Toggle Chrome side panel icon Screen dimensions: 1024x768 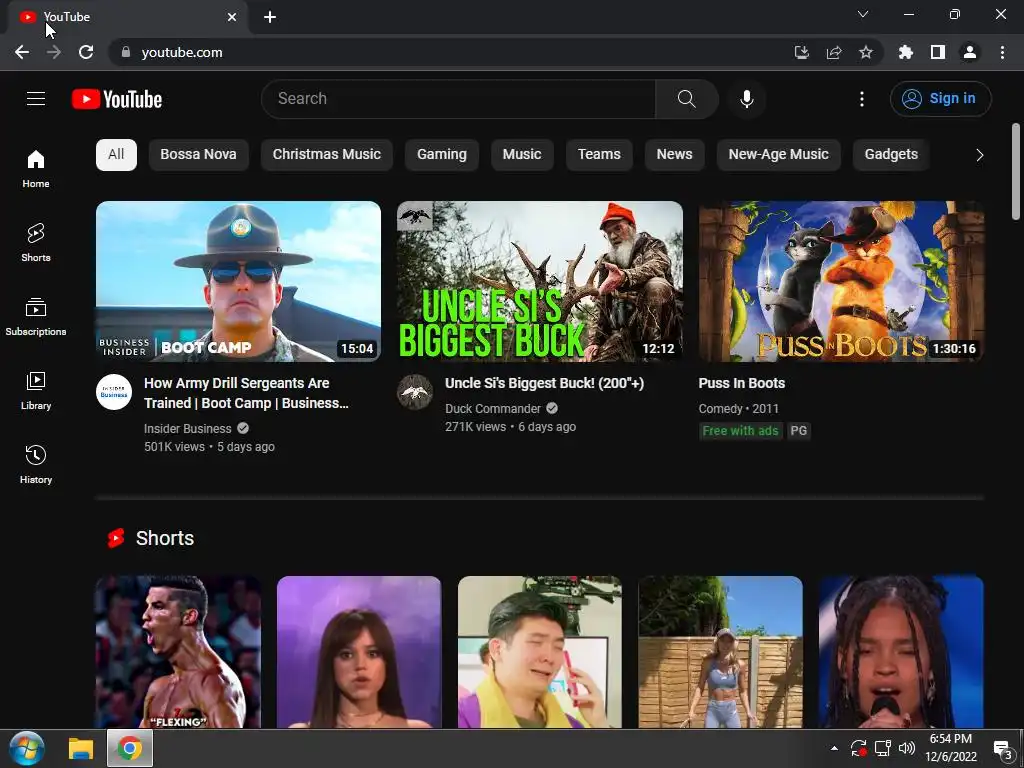tap(938, 52)
